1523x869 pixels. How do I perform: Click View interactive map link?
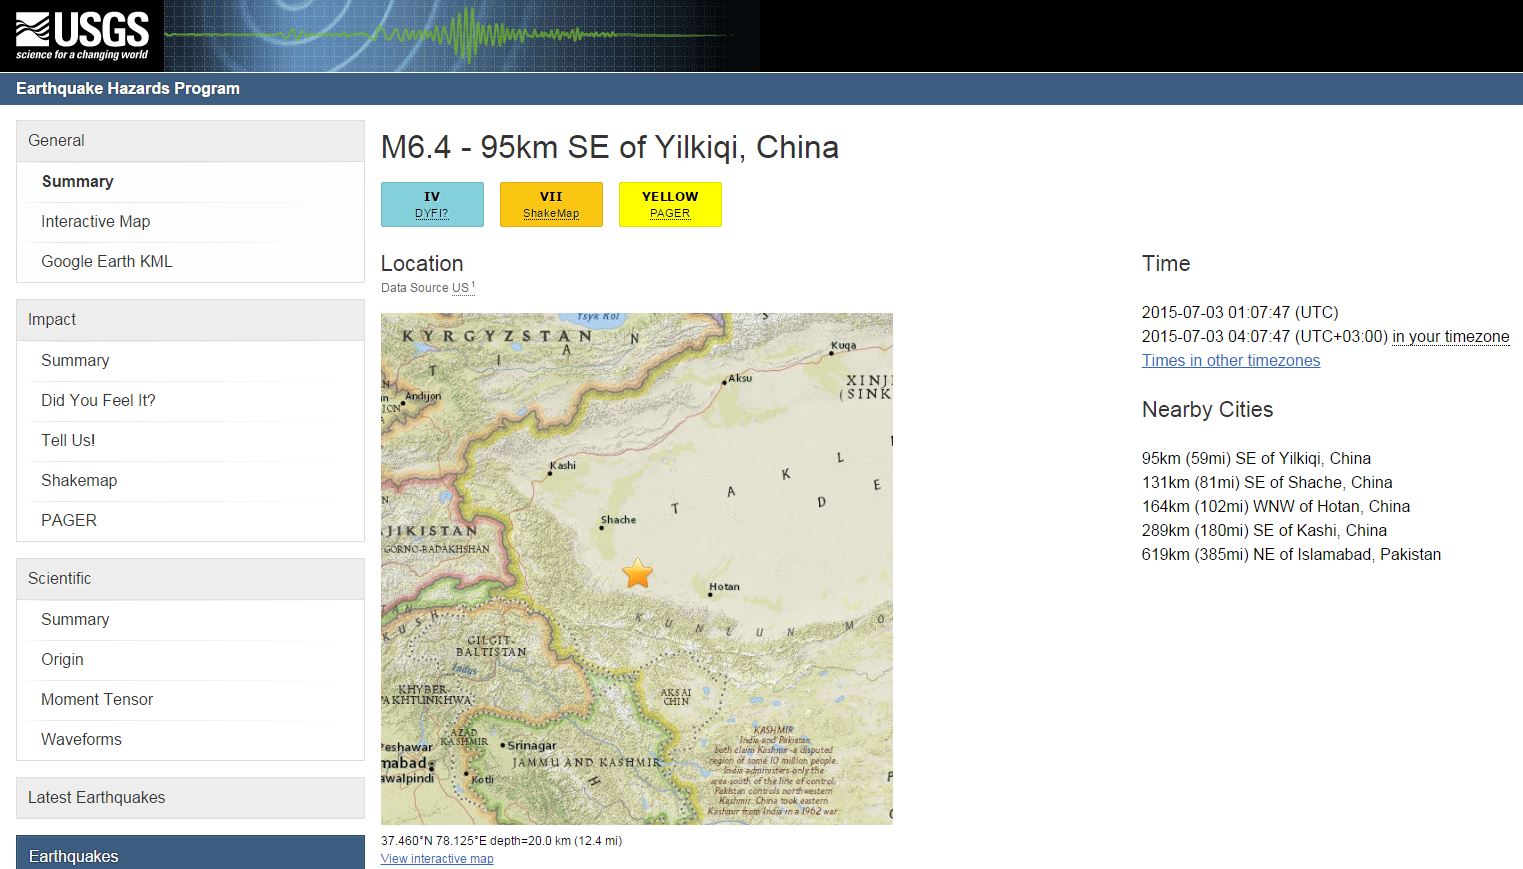point(437,859)
